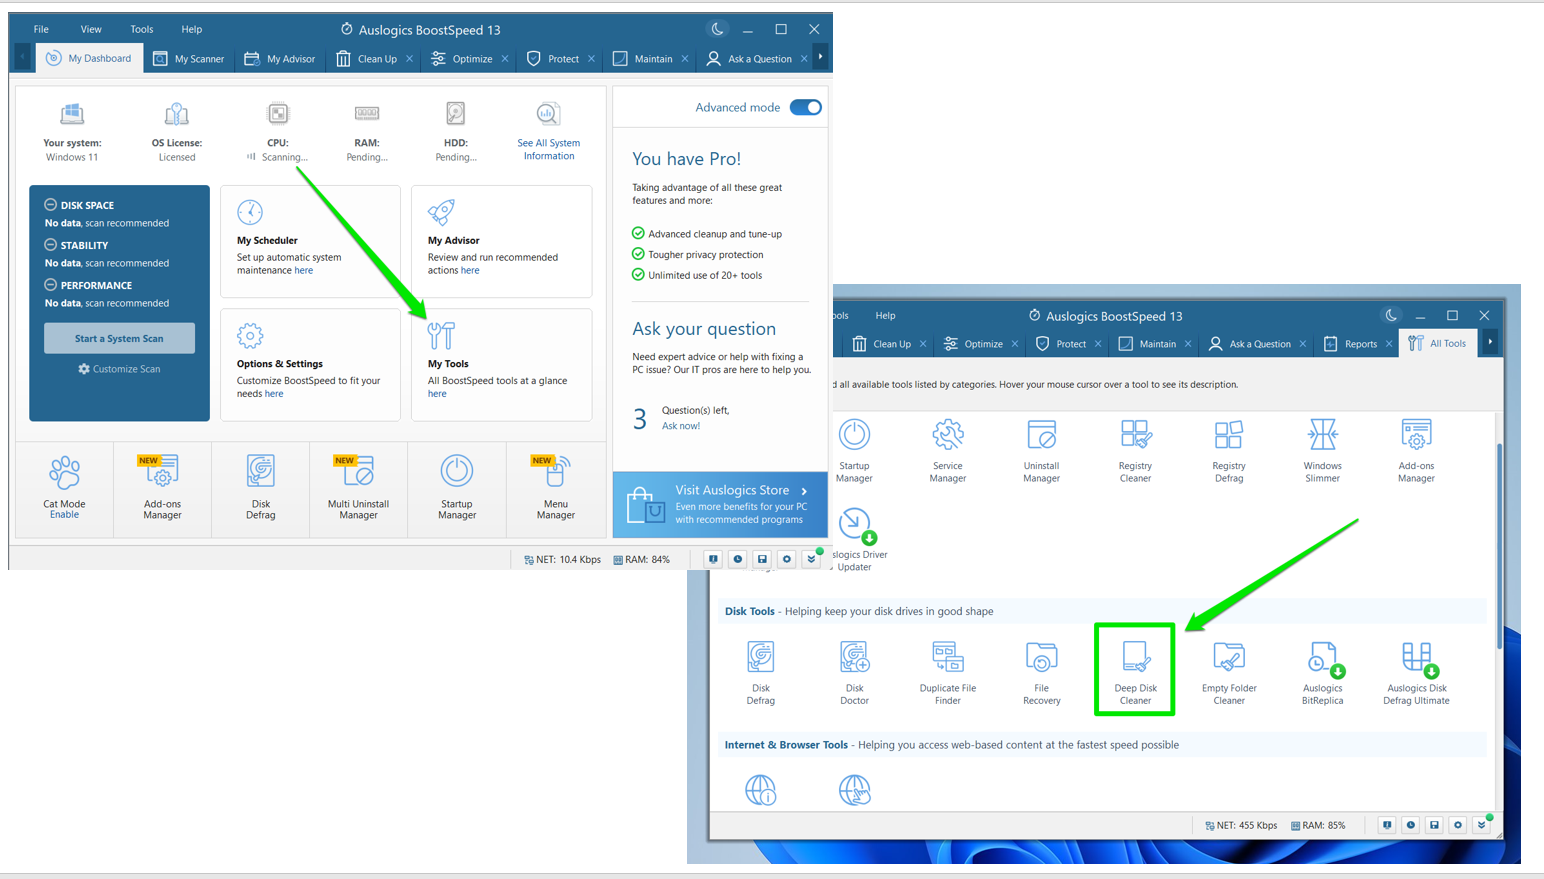Enable Cat Mode on dashboard
This screenshot has width=1544, height=879.
(64, 514)
